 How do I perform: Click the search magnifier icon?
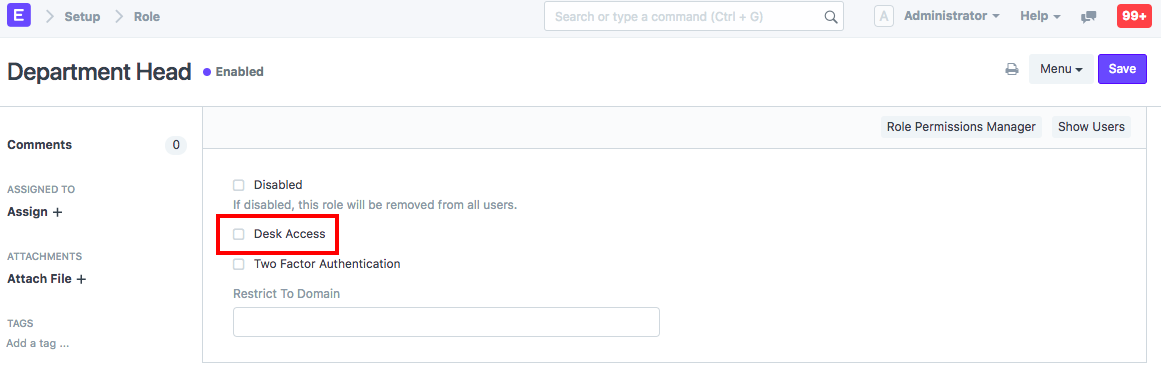(x=831, y=16)
